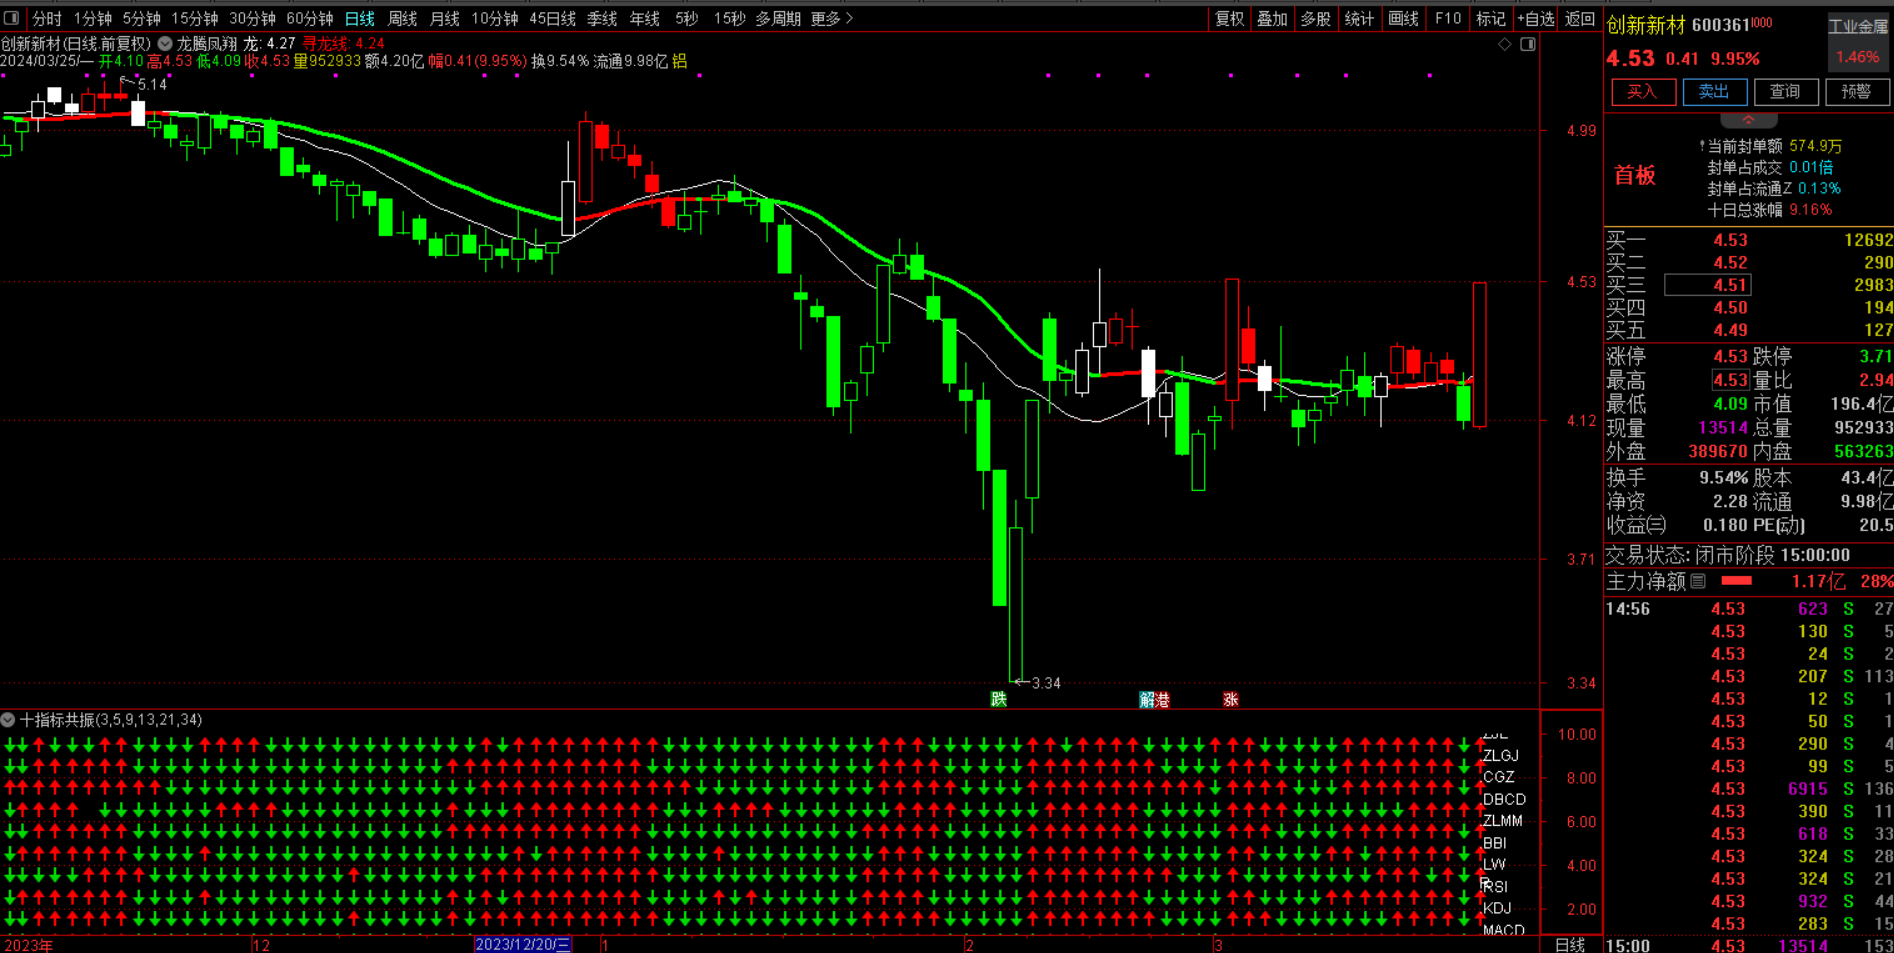This screenshot has width=1894, height=953.
Task: Switch to 分时 chart view
Action: (46, 18)
